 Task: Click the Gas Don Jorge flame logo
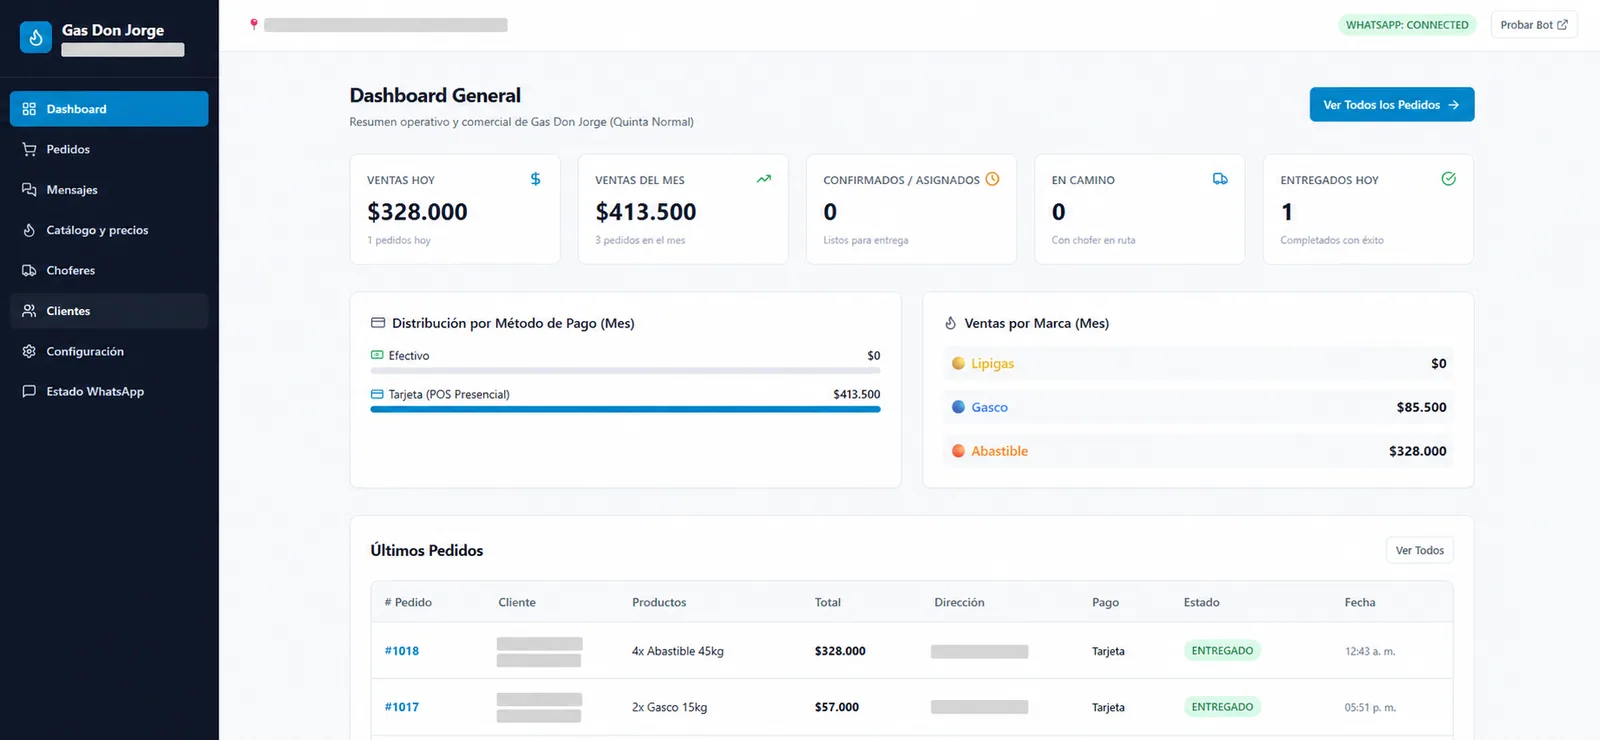[x=36, y=37]
